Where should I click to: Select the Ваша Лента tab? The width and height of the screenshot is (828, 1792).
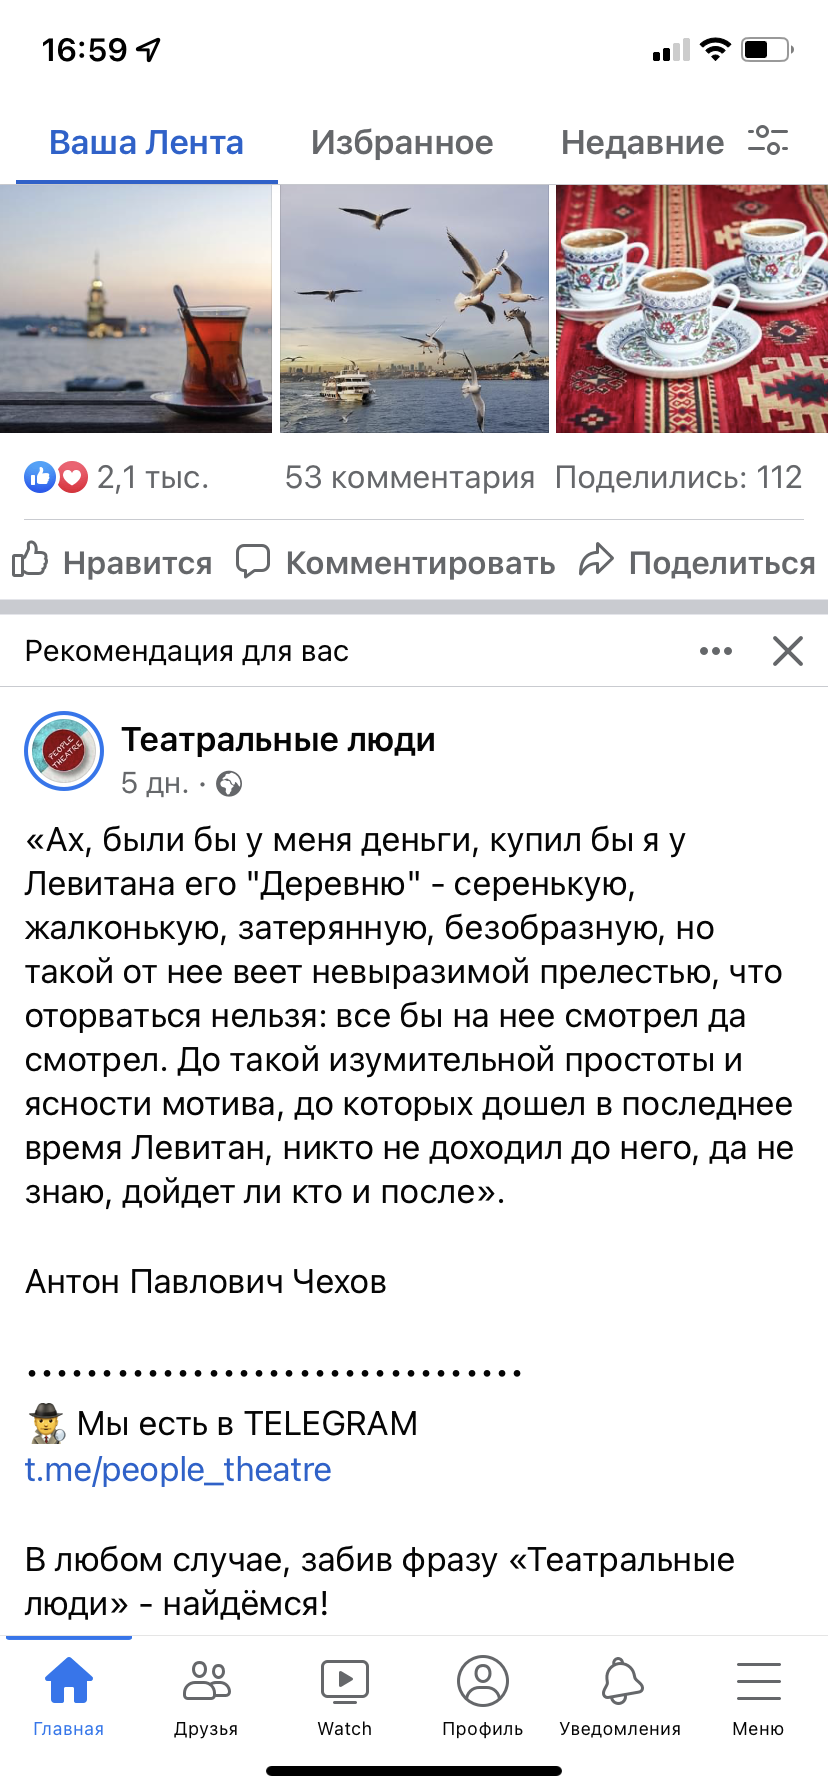pyautogui.click(x=146, y=142)
